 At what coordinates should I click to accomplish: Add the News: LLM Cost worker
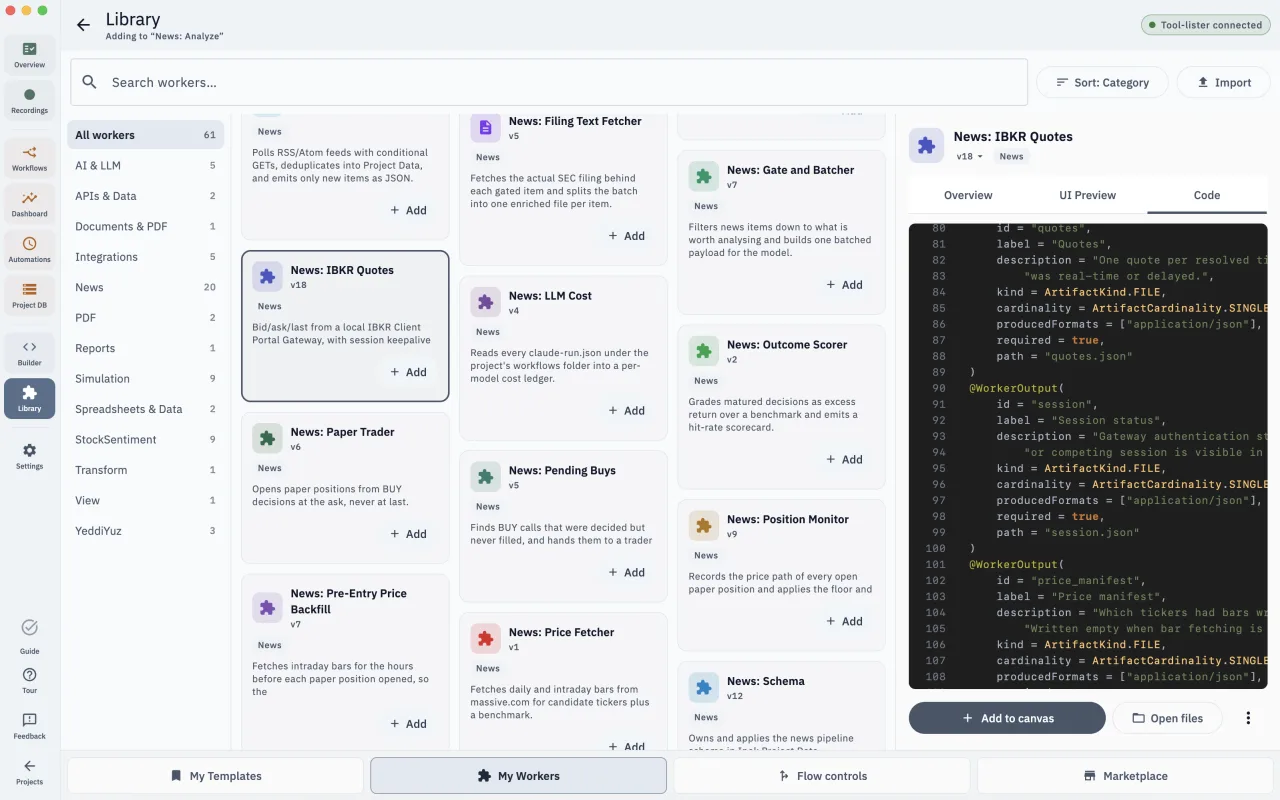tap(626, 411)
